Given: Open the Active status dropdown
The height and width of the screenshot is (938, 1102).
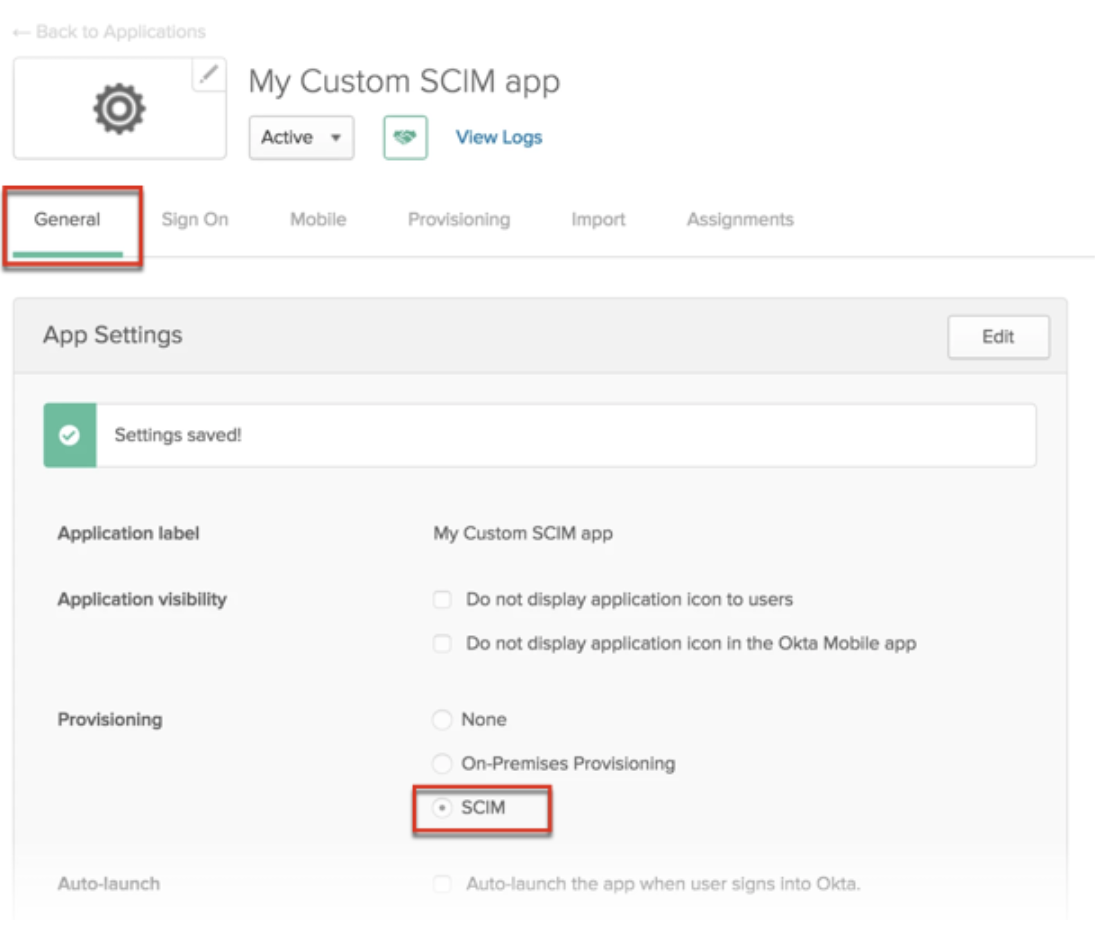Looking at the screenshot, I should click(x=301, y=137).
